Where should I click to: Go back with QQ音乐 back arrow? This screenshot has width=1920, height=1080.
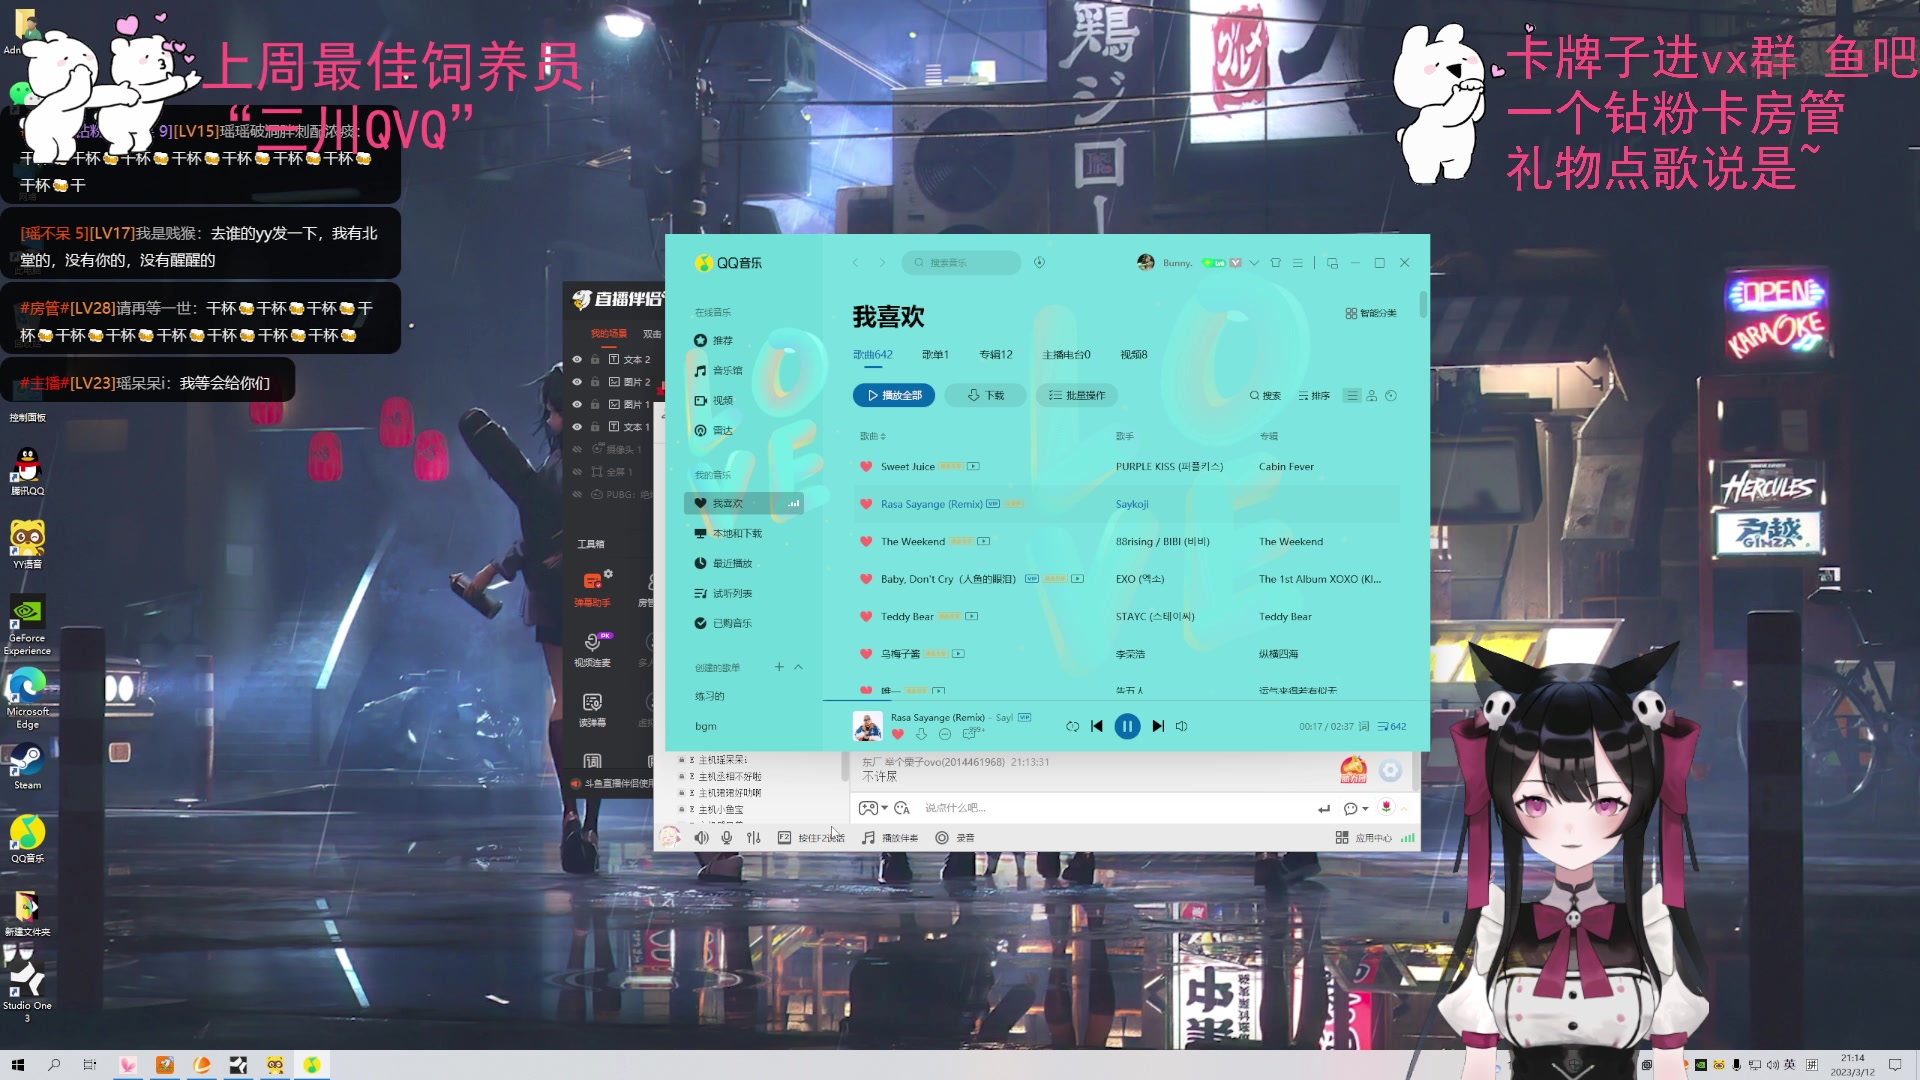[855, 263]
